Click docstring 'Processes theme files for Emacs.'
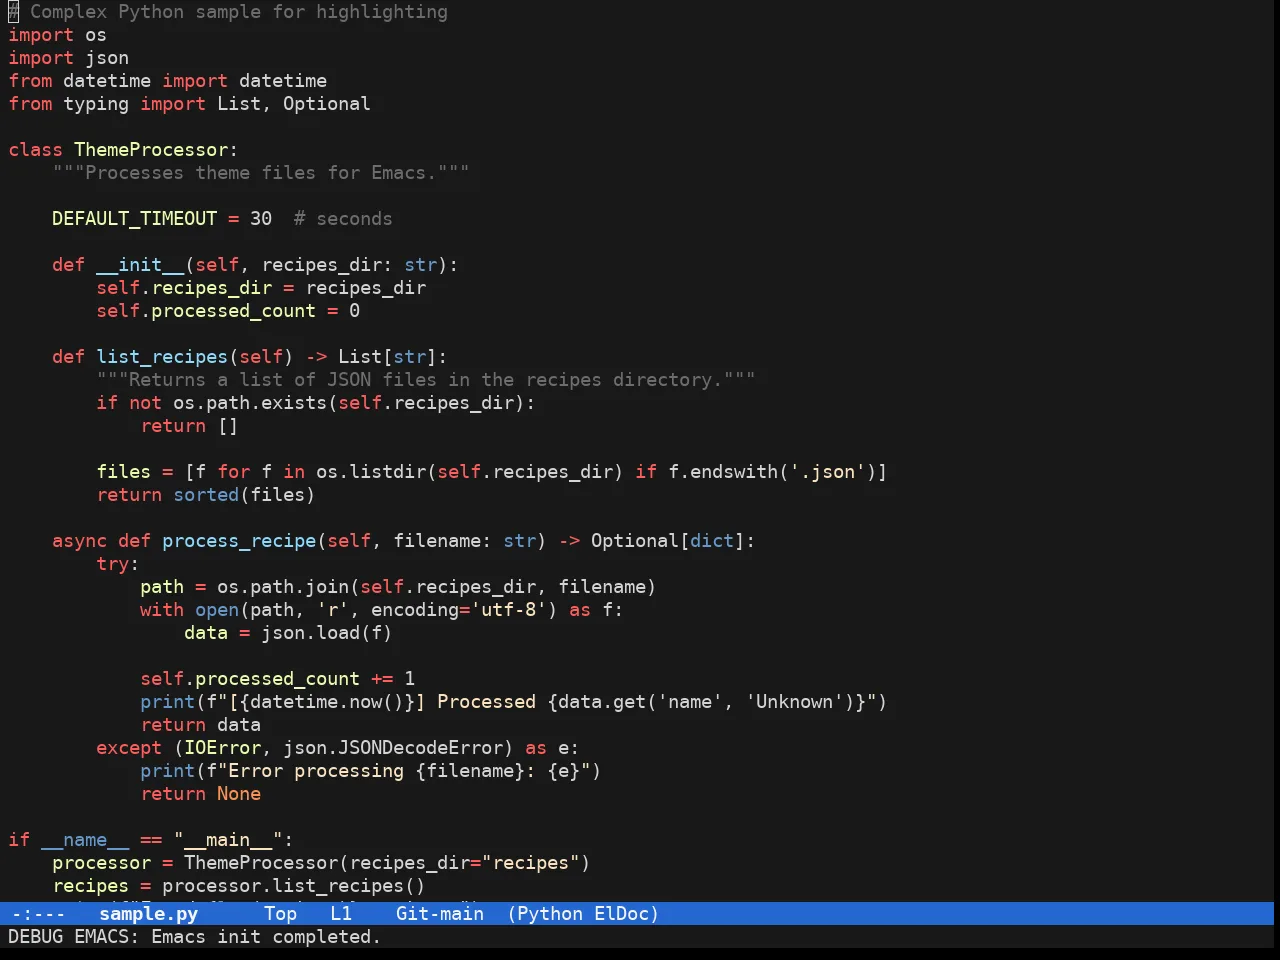Viewport: 1280px width, 960px height. pos(261,173)
